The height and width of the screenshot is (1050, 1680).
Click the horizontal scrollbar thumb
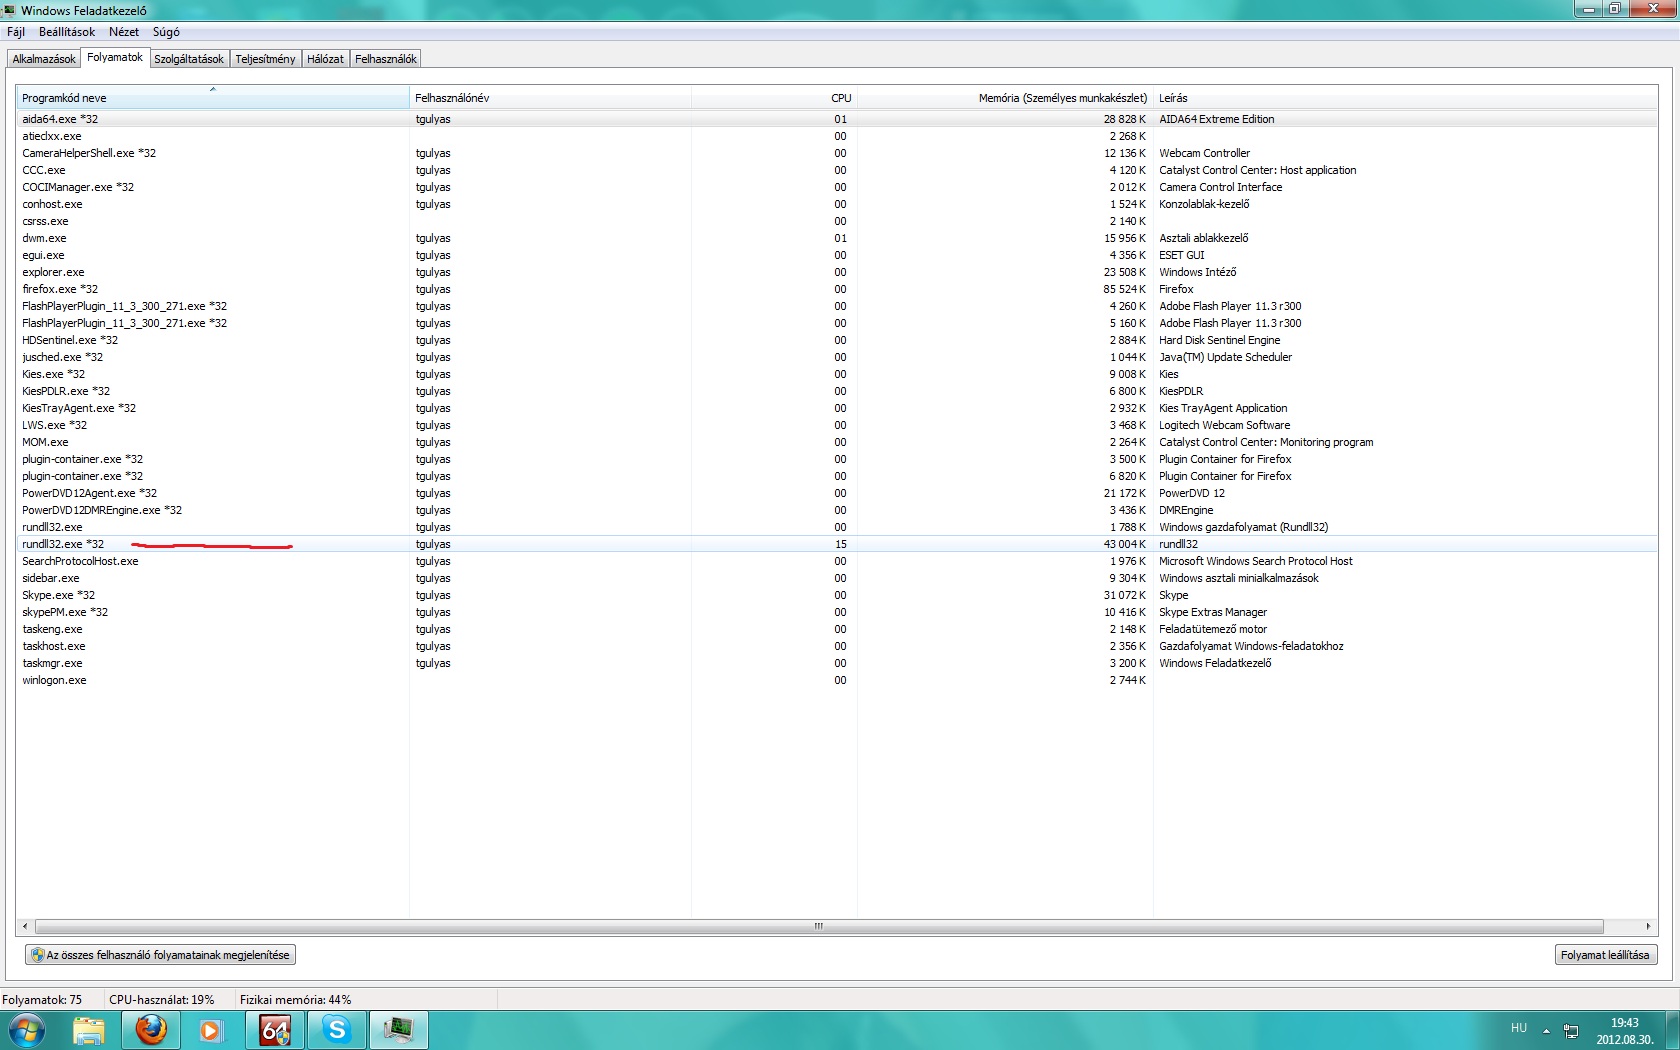818,926
